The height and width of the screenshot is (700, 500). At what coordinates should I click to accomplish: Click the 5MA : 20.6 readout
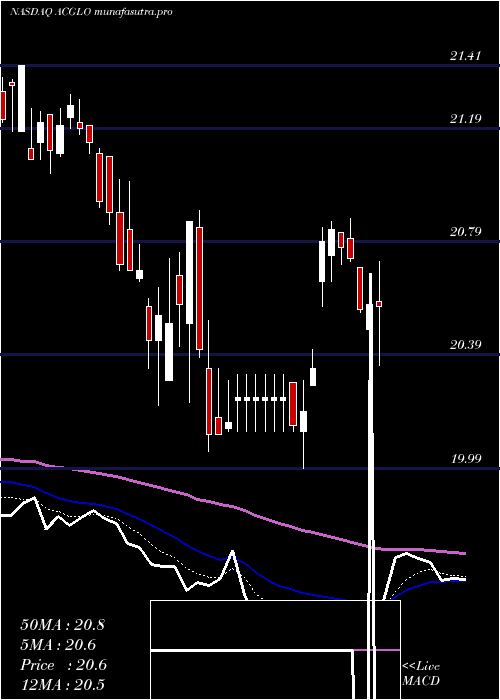[58, 645]
